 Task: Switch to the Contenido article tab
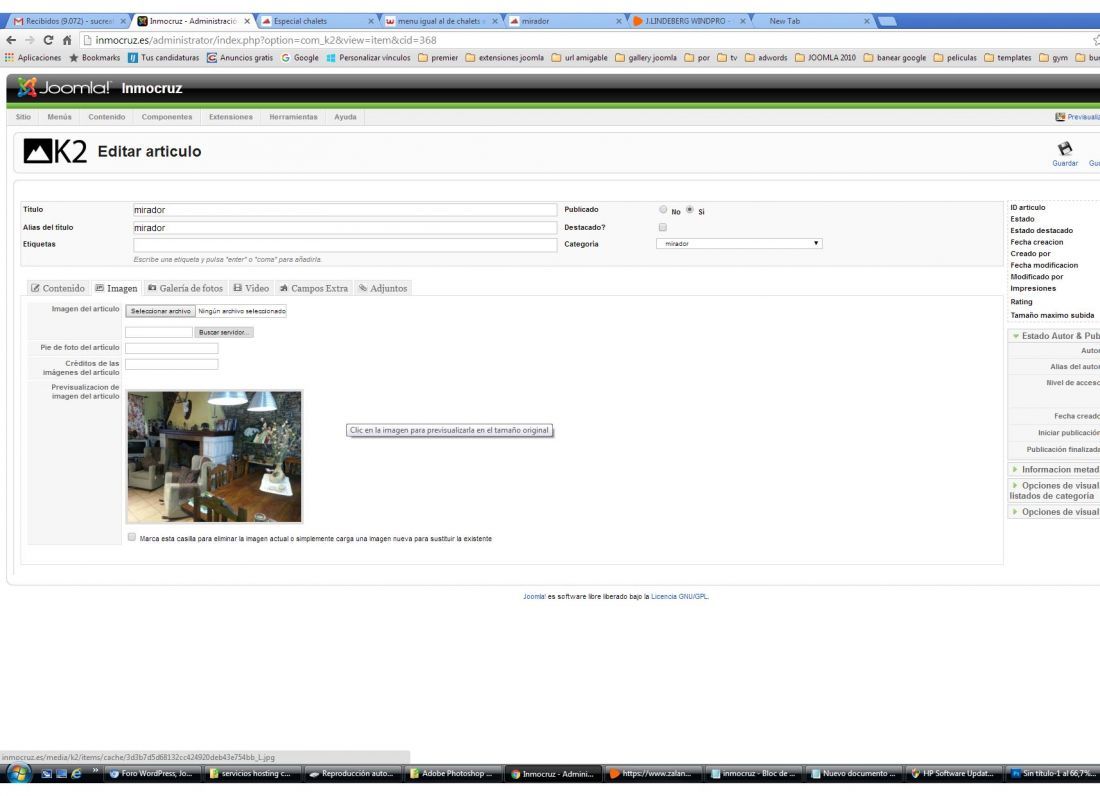58,288
